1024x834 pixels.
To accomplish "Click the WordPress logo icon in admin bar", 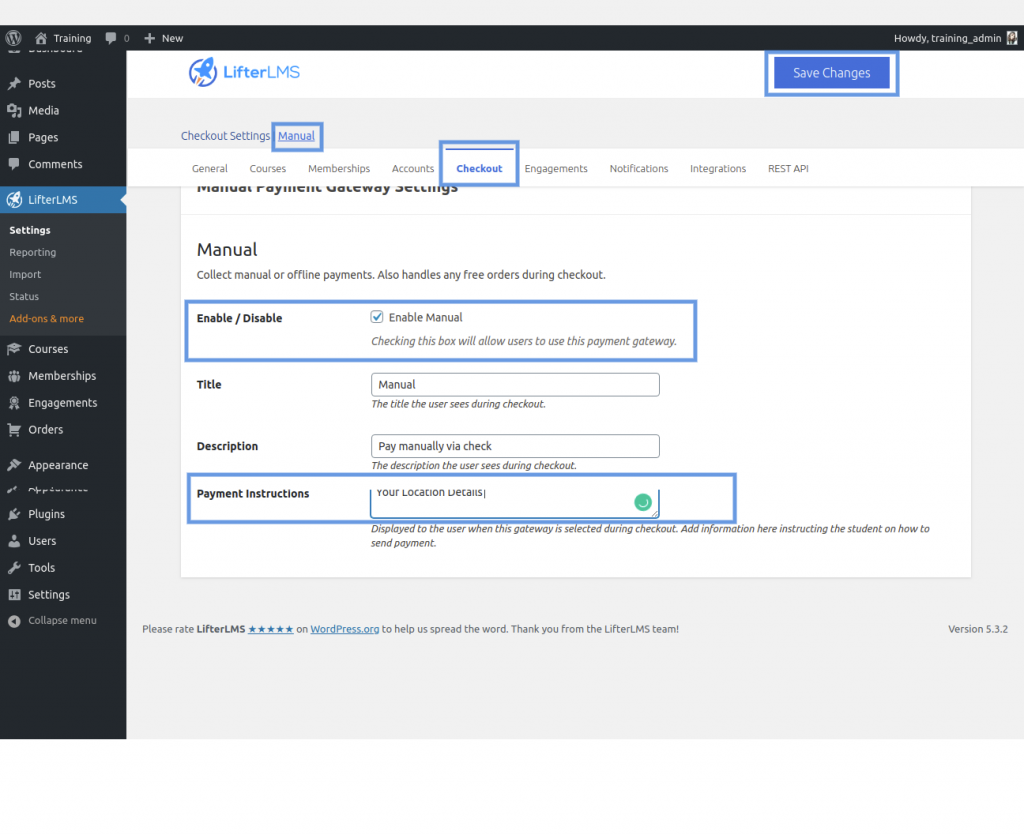I will [14, 38].
